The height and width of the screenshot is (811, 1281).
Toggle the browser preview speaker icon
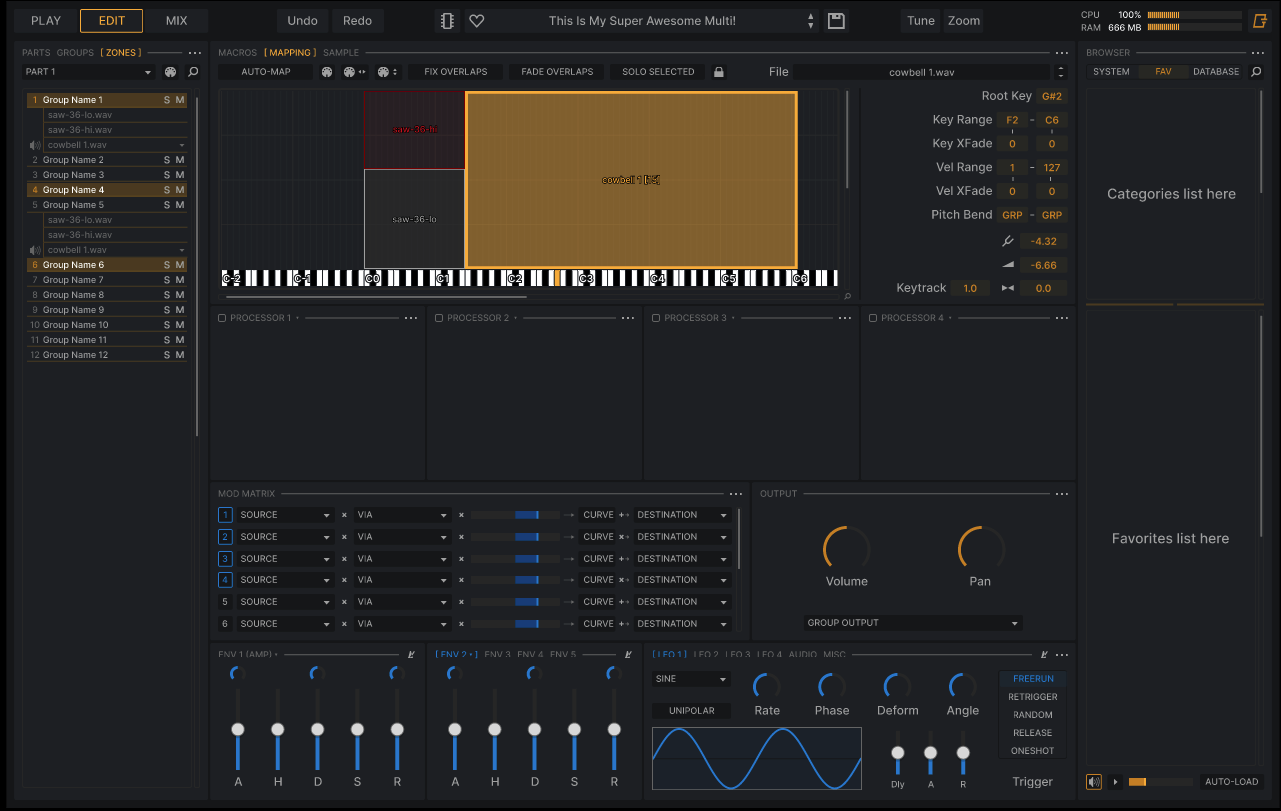(x=1094, y=782)
